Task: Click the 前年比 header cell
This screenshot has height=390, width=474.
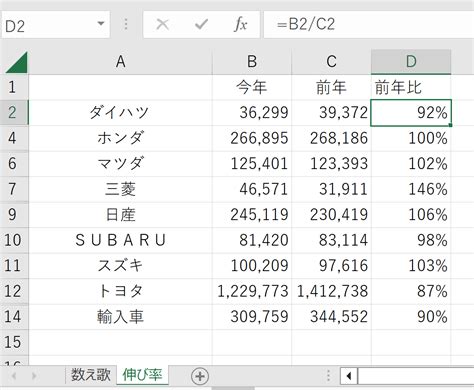Action: [x=411, y=87]
